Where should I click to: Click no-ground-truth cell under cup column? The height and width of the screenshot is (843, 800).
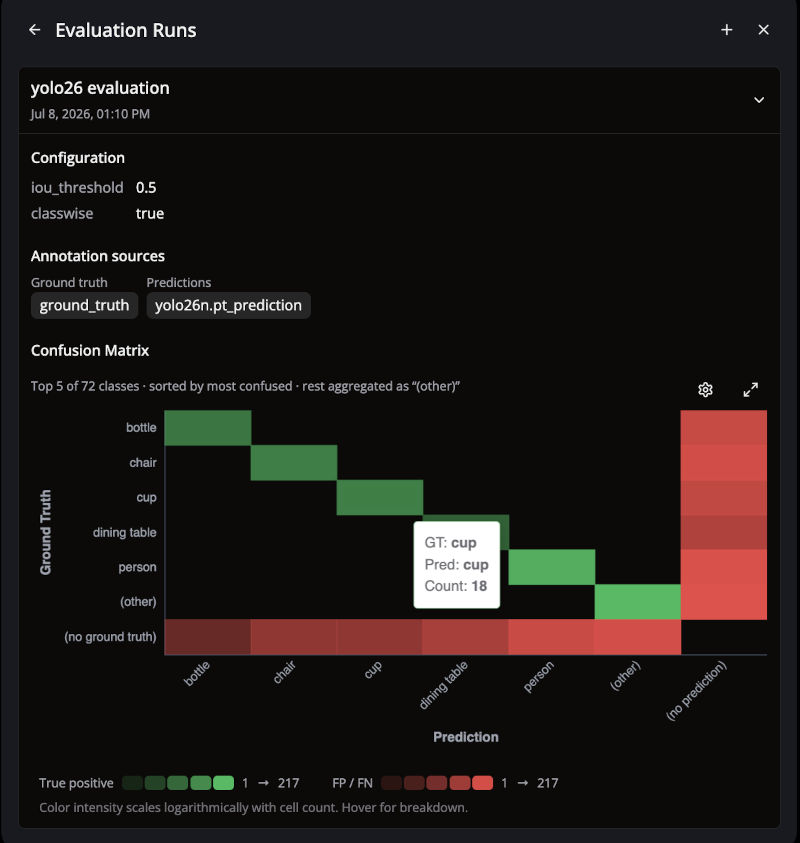click(380, 637)
